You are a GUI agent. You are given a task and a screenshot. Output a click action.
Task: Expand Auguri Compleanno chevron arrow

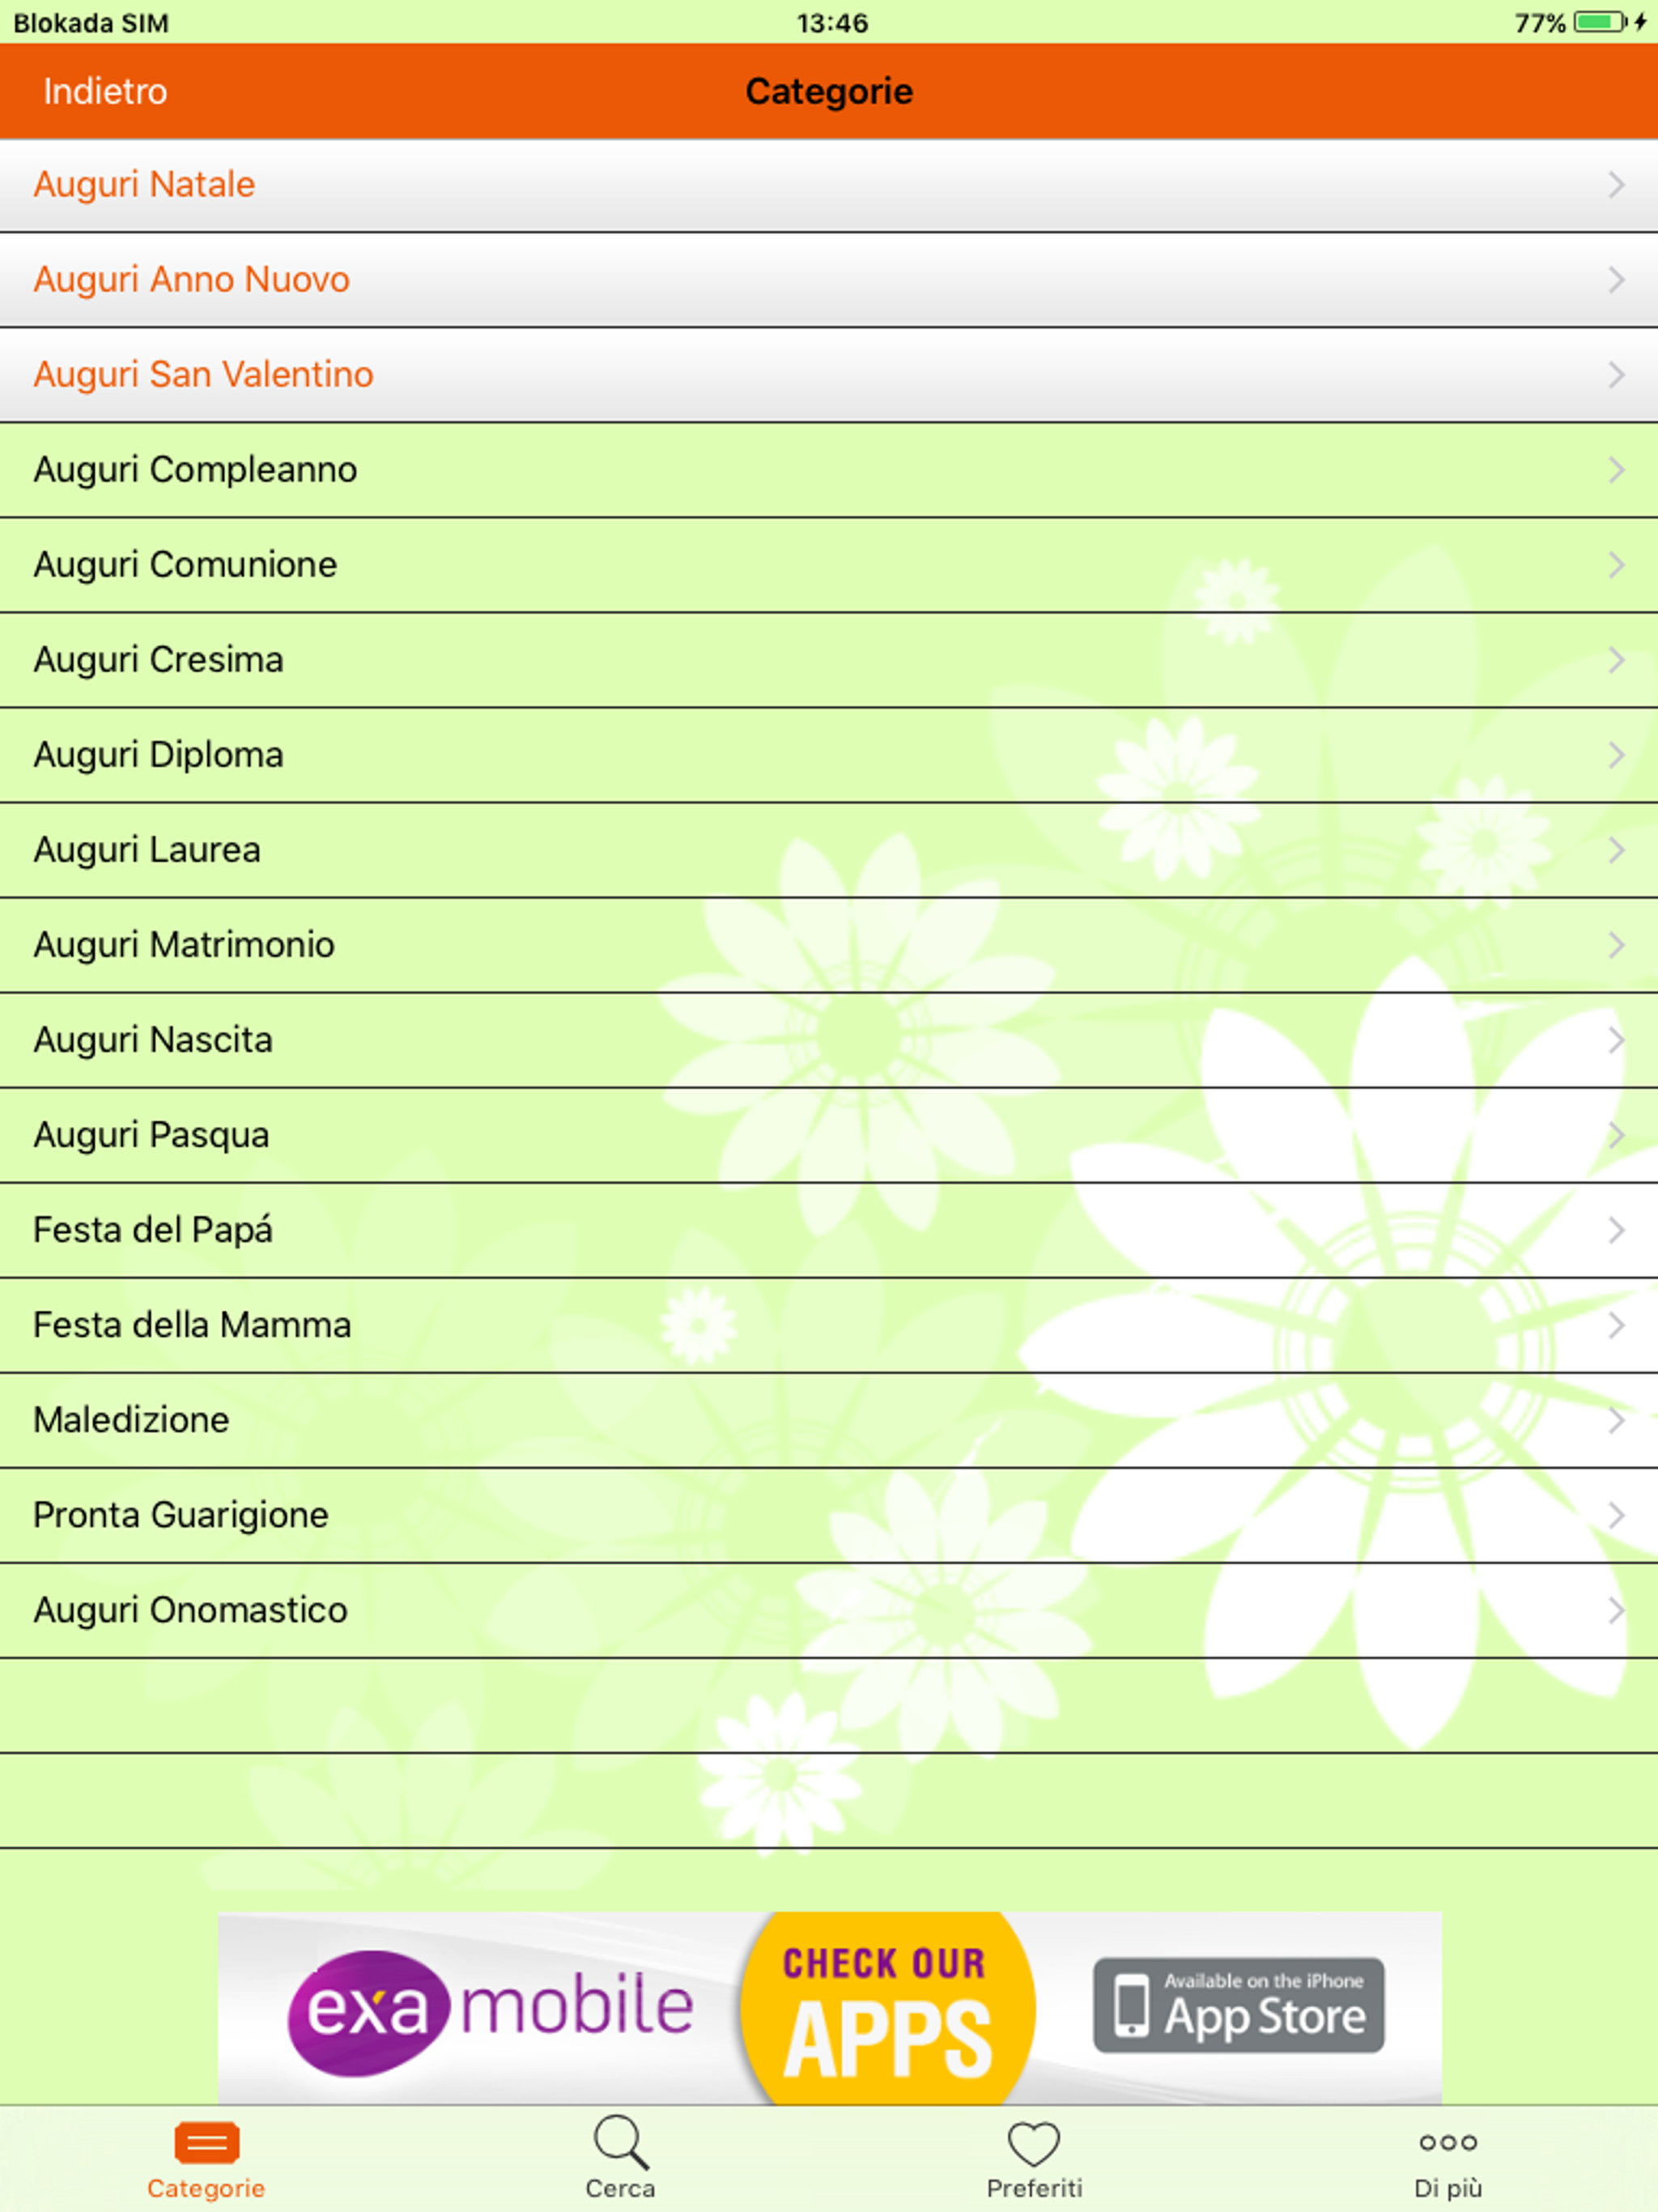[x=1615, y=470]
